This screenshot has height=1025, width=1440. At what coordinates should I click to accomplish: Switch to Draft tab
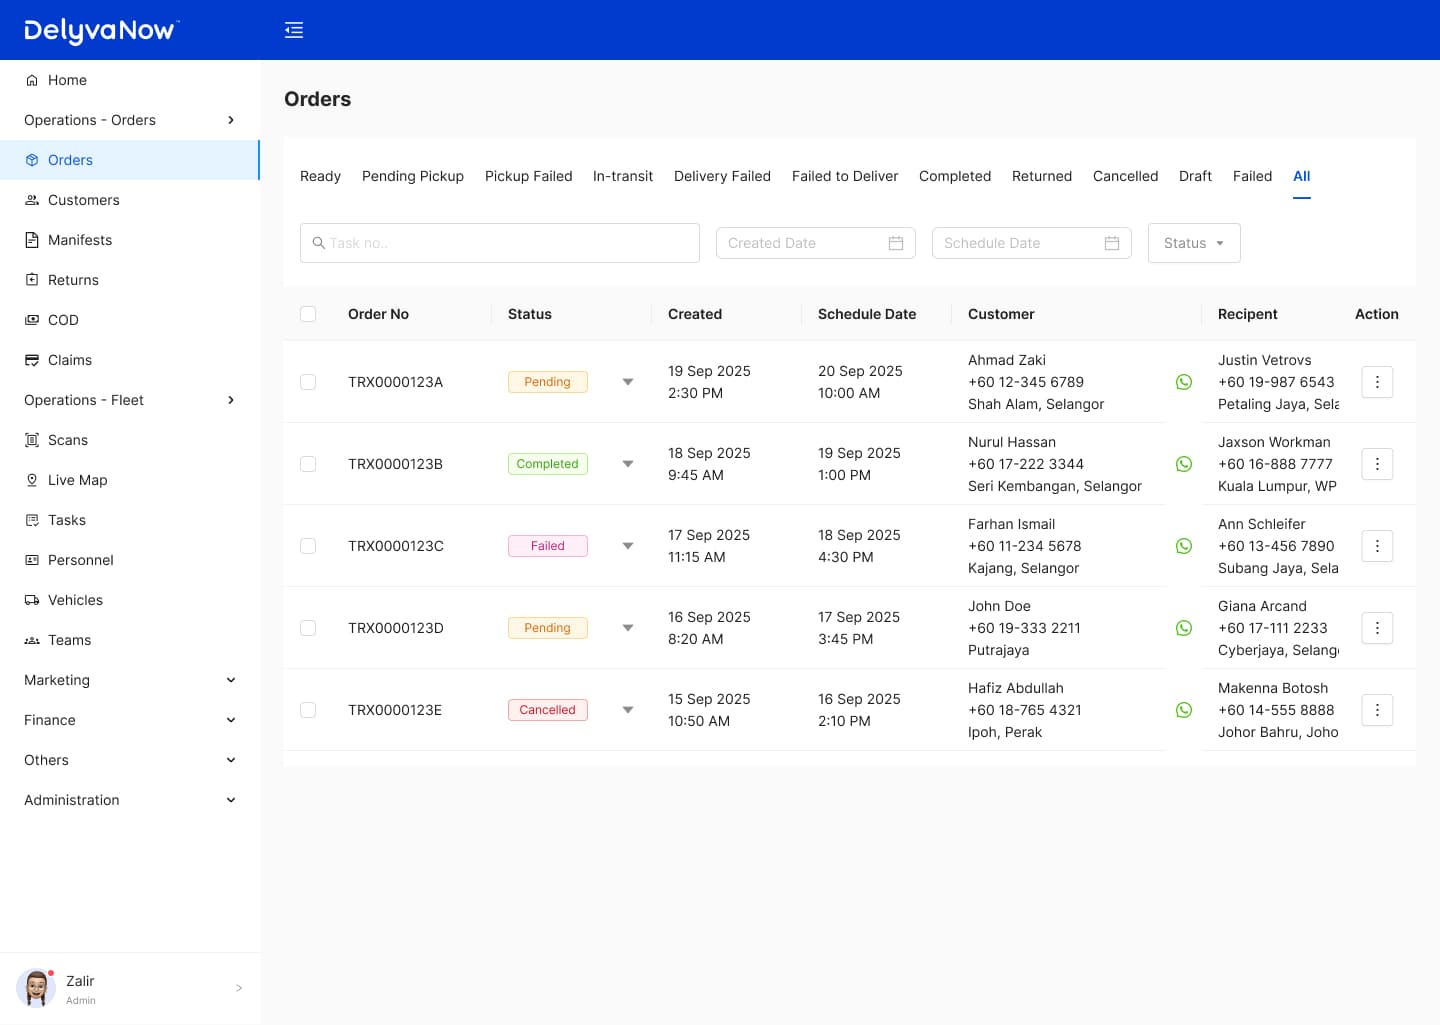click(1195, 176)
